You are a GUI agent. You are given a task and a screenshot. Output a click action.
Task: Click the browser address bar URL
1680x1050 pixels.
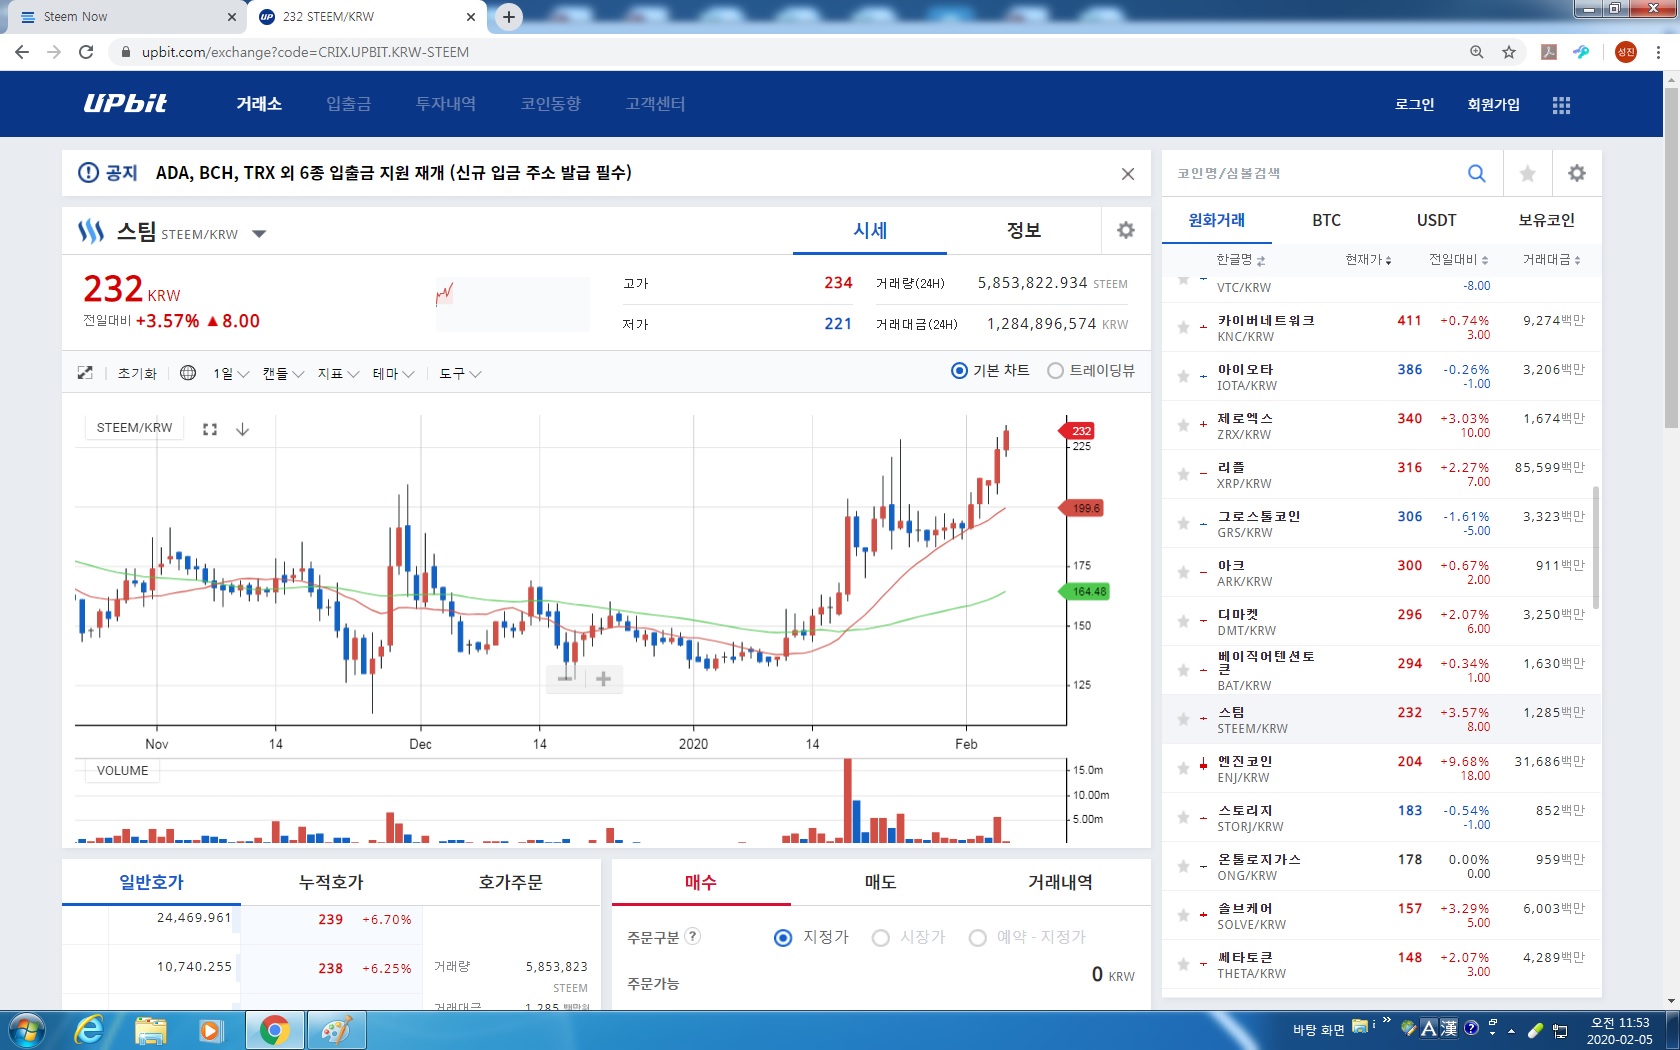tap(305, 52)
